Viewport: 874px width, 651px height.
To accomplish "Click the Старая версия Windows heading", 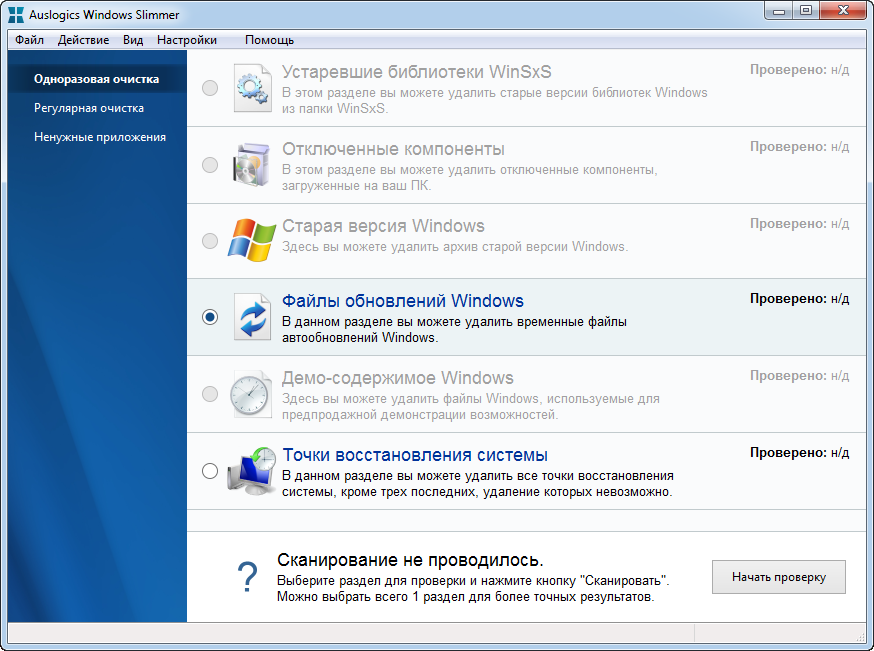I will coord(383,226).
